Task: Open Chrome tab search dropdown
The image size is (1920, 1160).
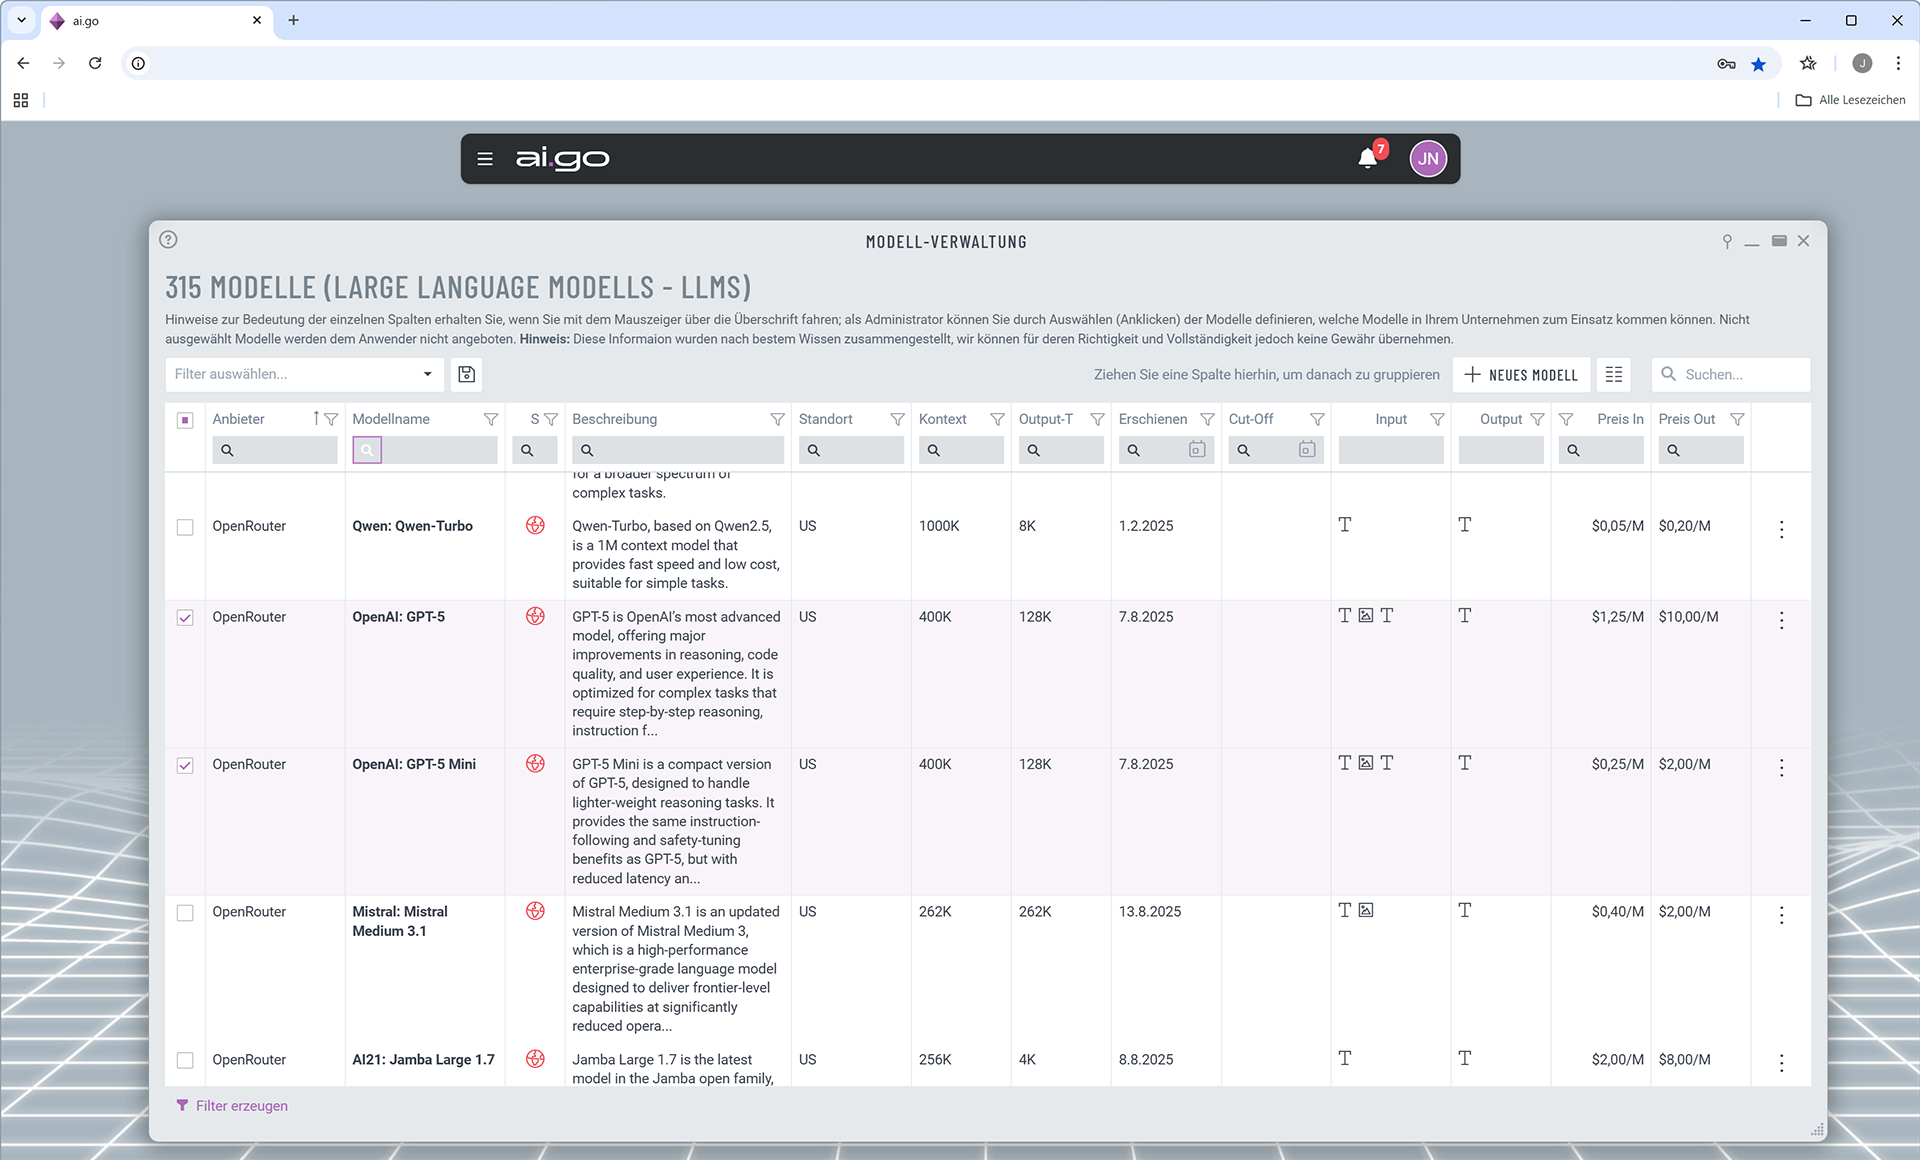Action: [21, 20]
